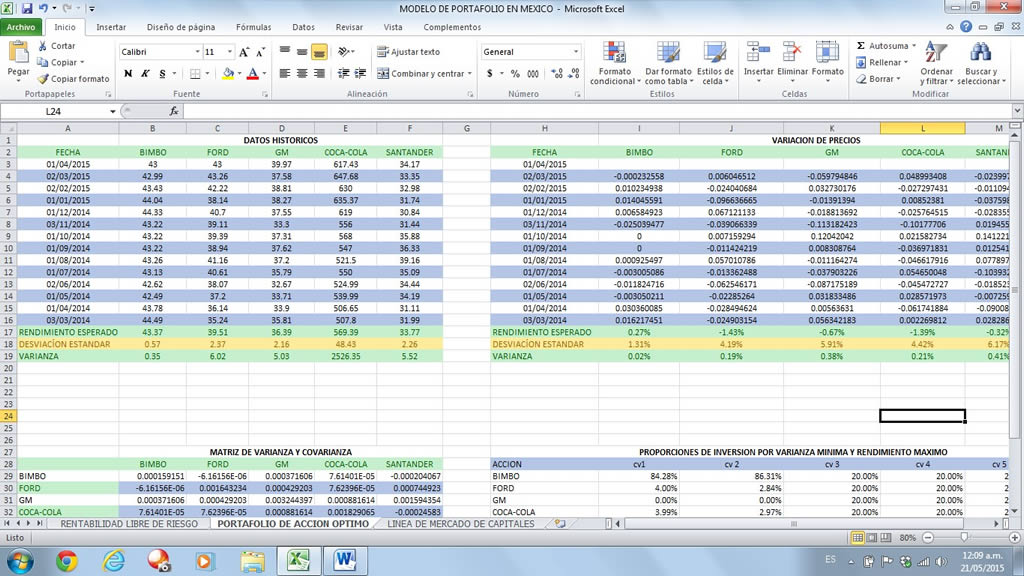Open Excel help question mark
The width and height of the screenshot is (1024, 576).
click(966, 27)
